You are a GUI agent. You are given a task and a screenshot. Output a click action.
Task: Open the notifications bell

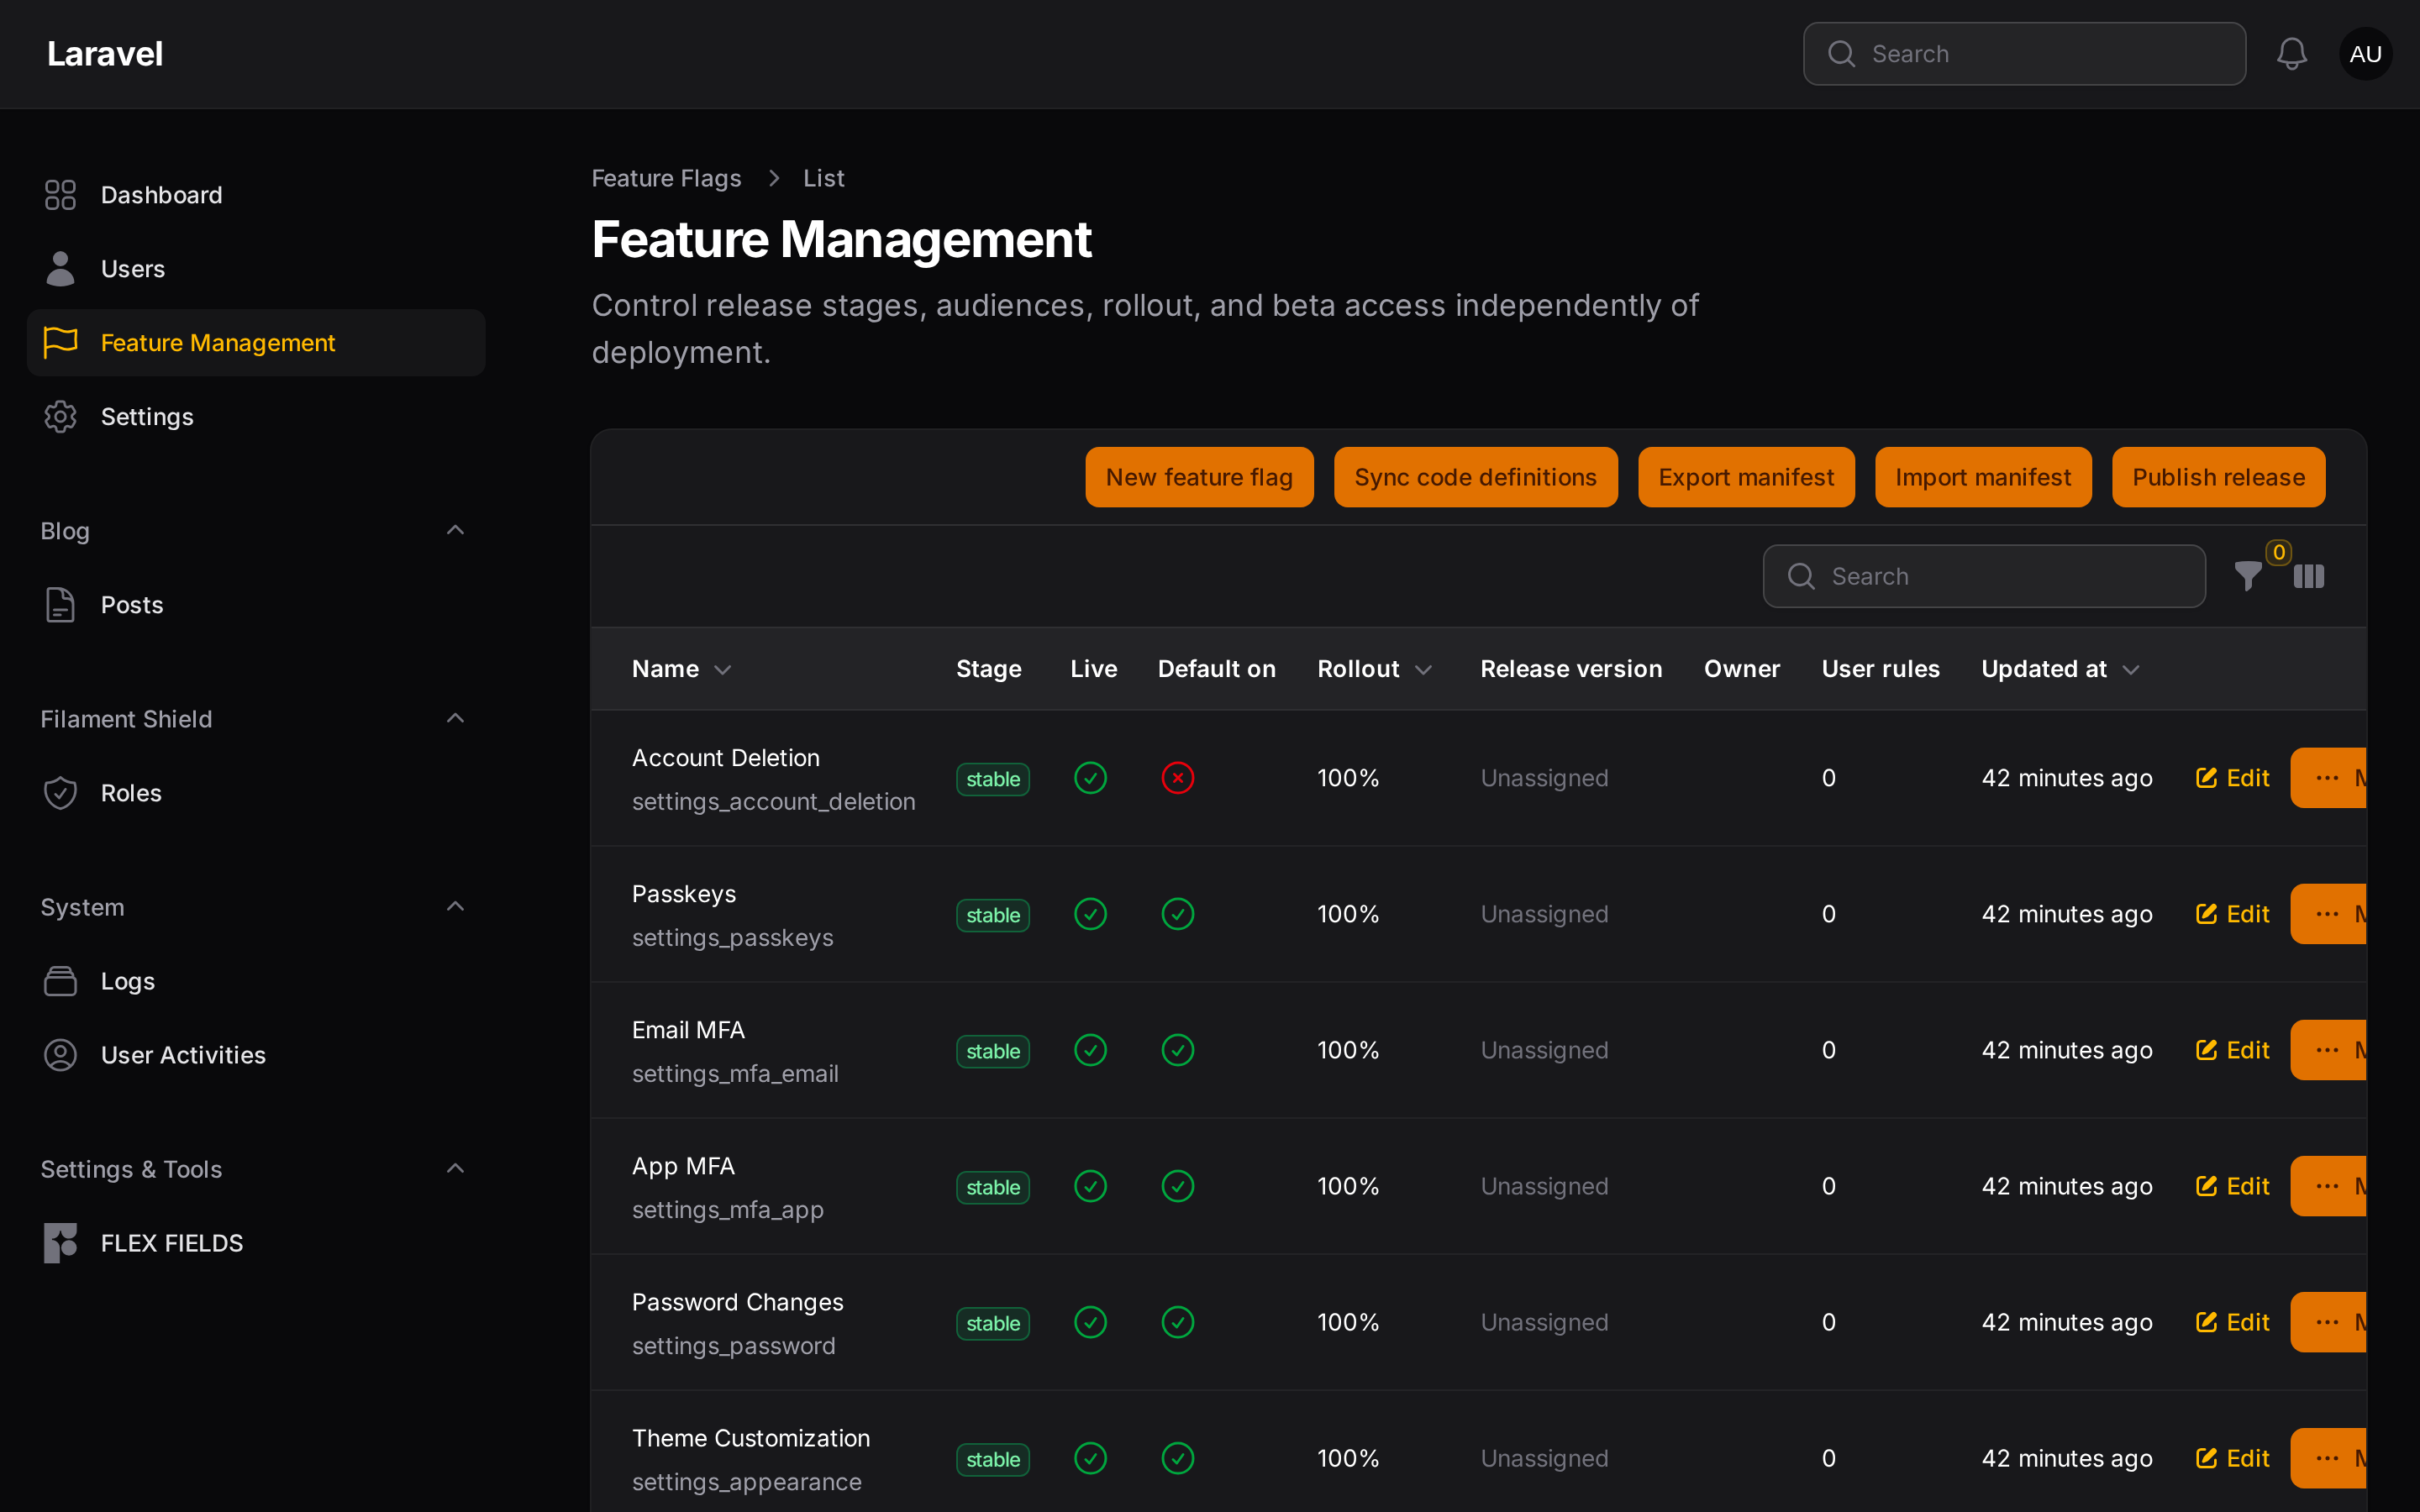coord(2291,54)
